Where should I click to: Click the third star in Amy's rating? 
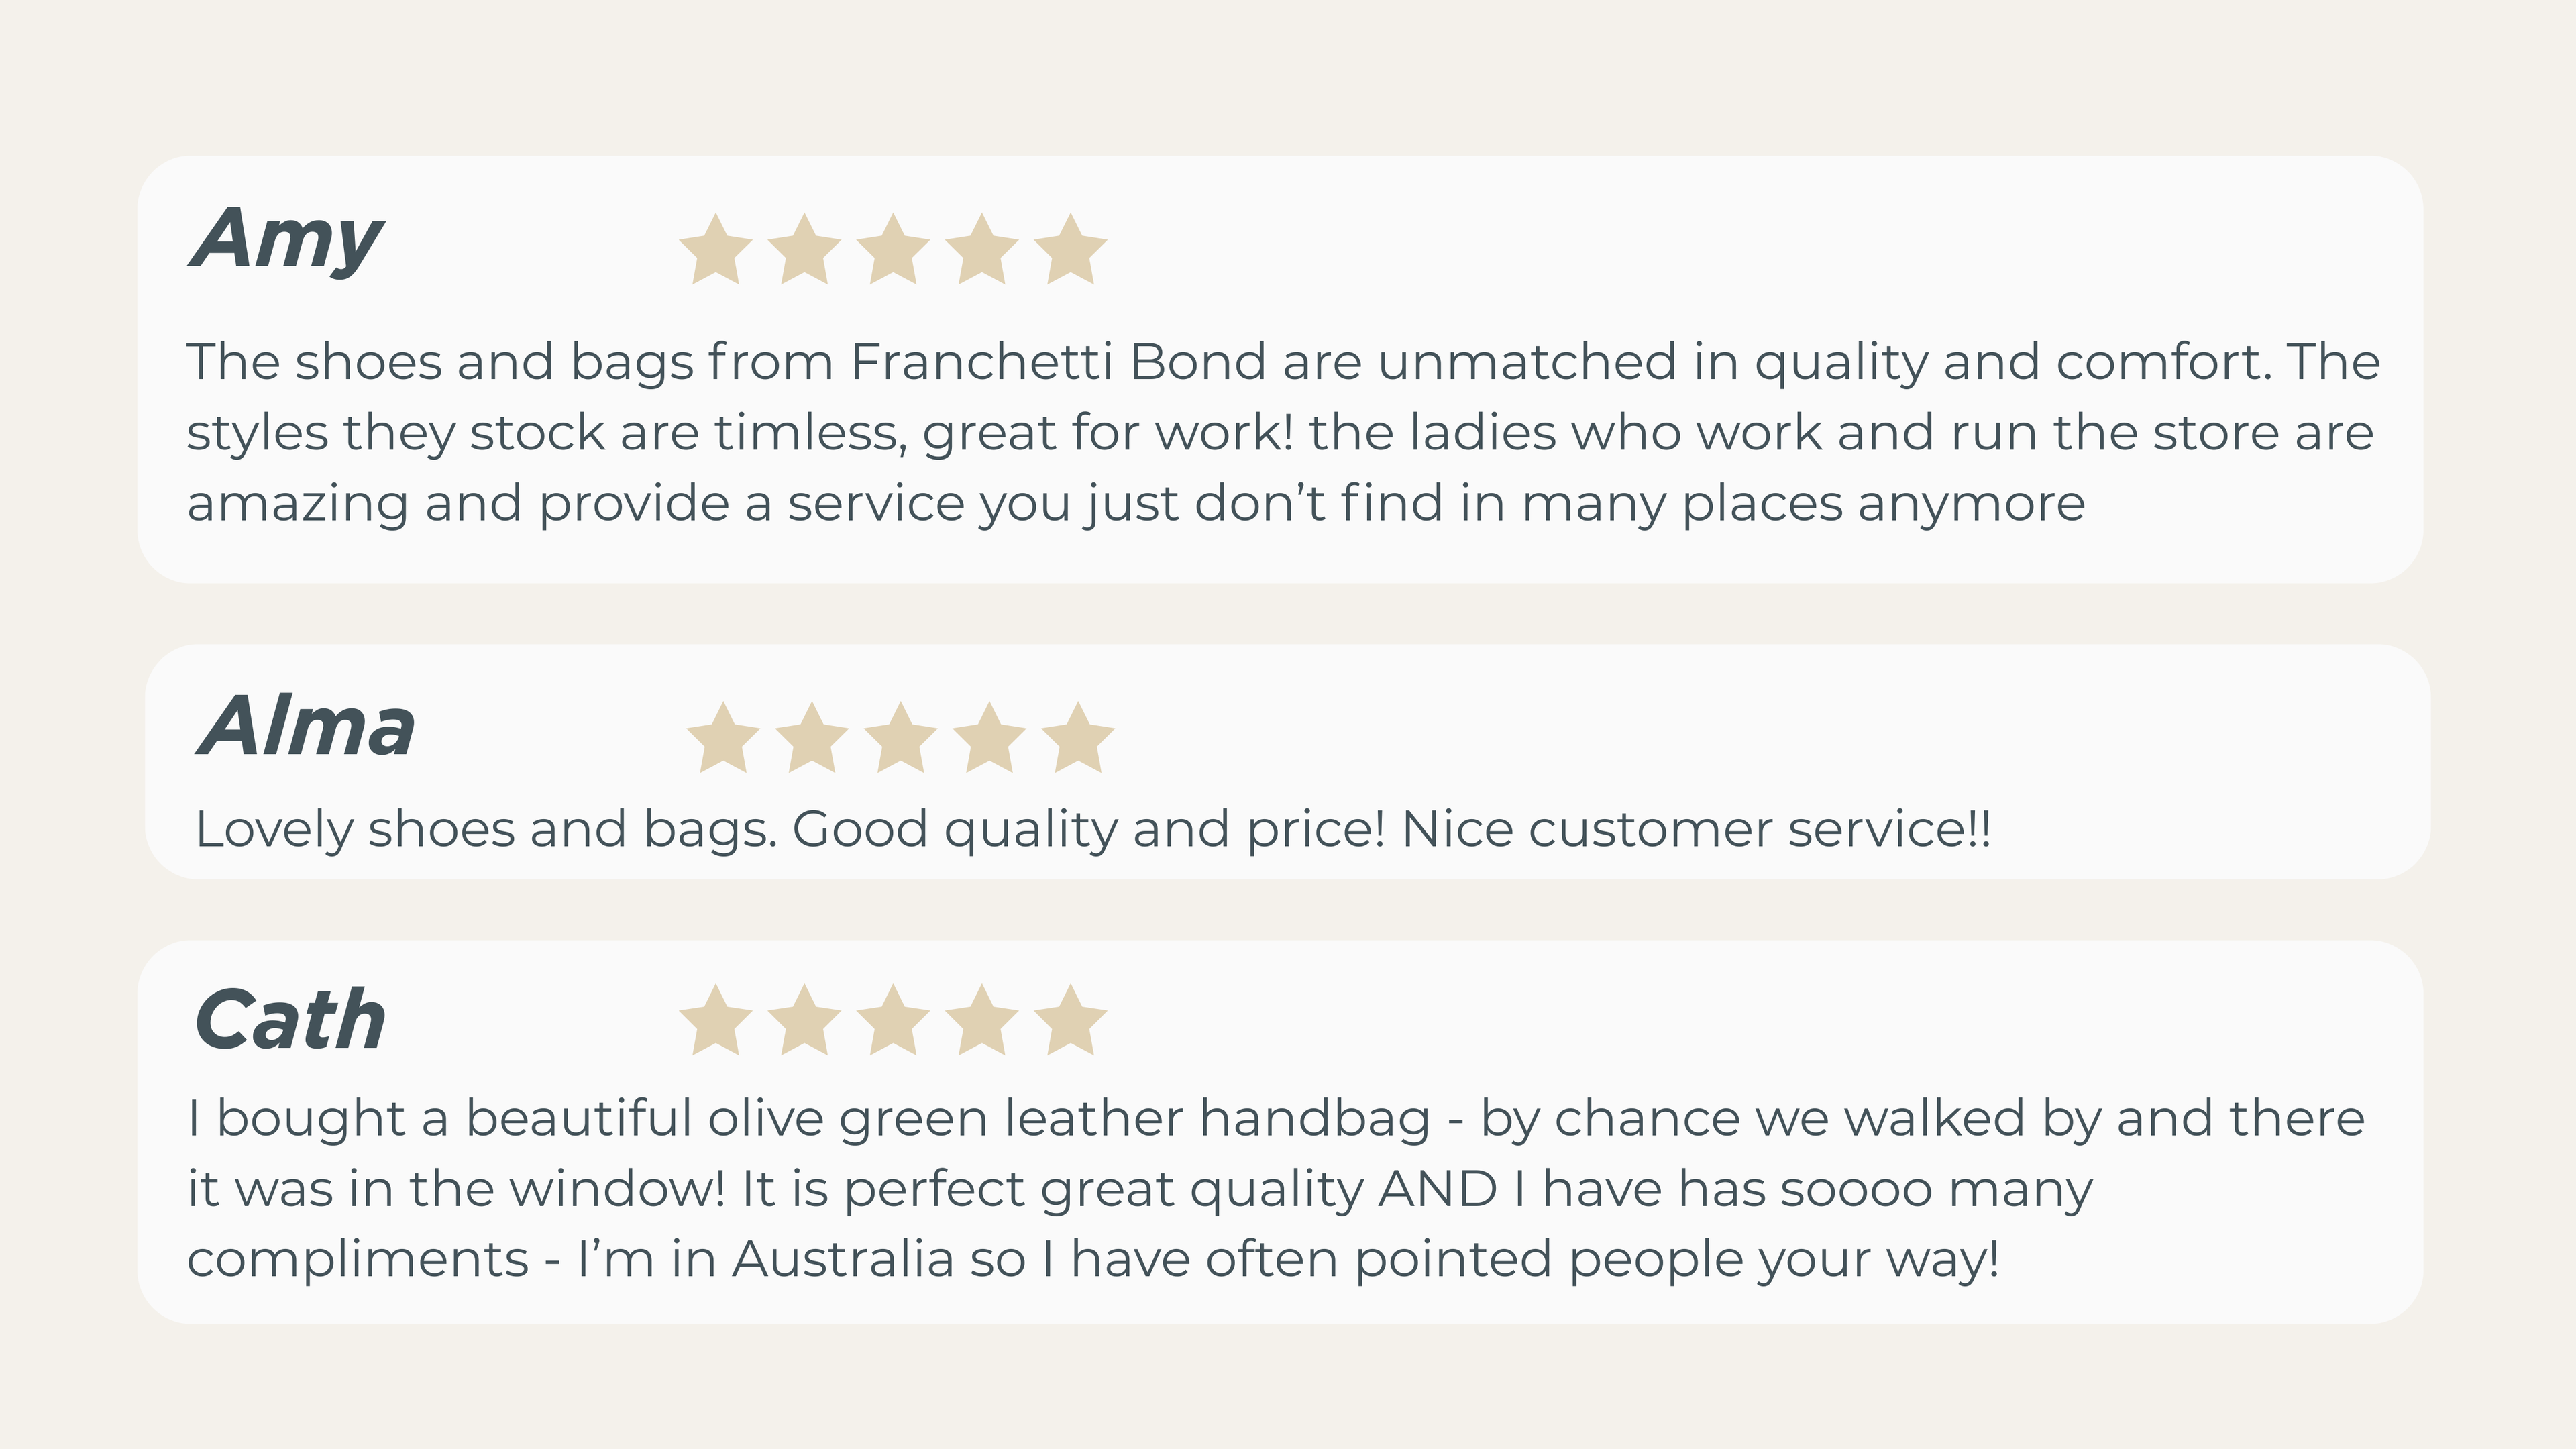[893, 250]
